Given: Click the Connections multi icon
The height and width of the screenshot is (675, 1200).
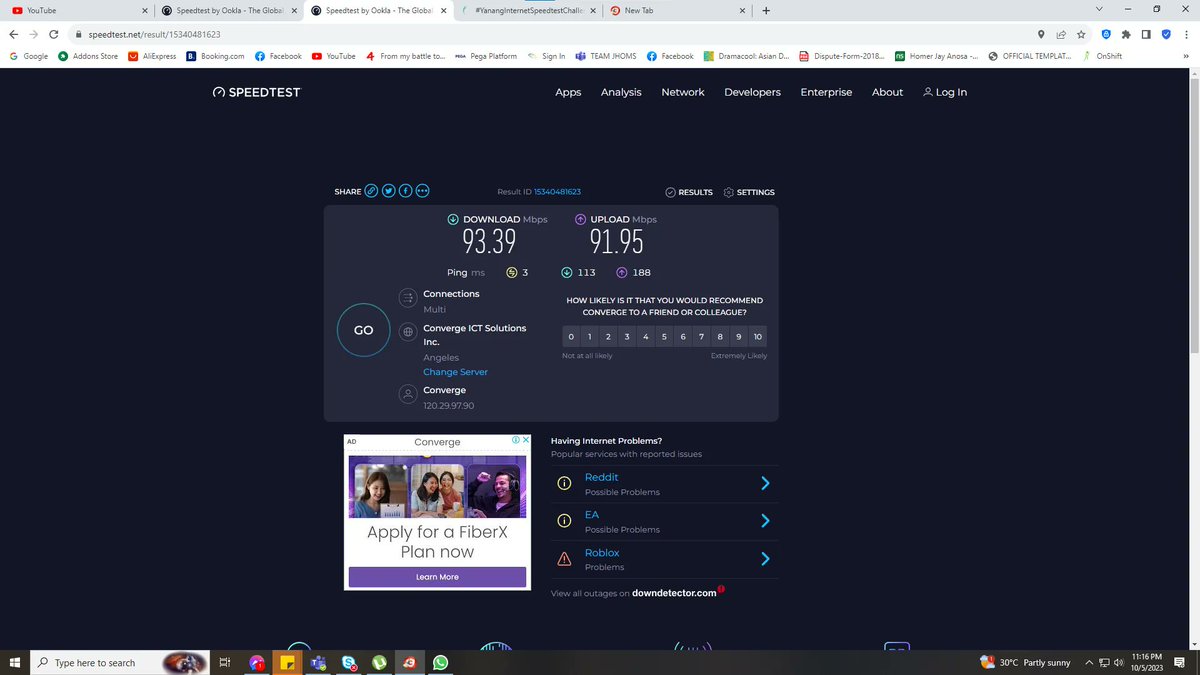Looking at the screenshot, I should (x=407, y=298).
